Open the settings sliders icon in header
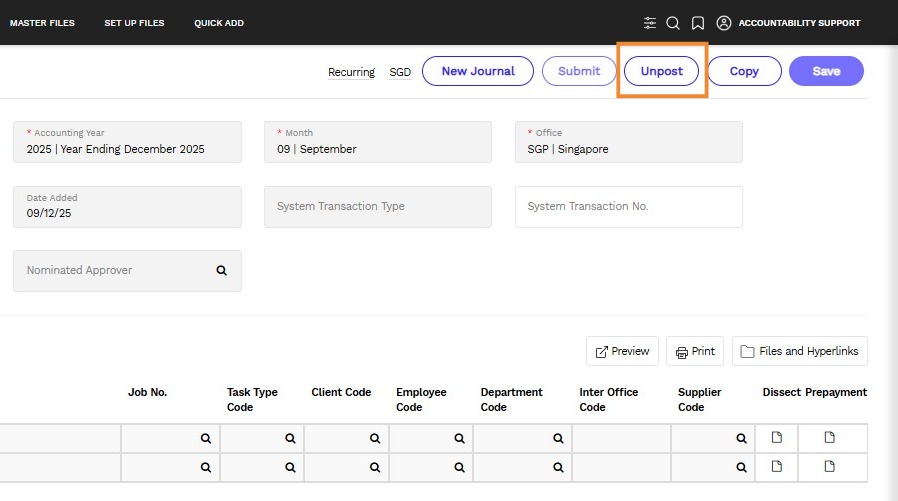The width and height of the screenshot is (898, 501). pyautogui.click(x=649, y=23)
